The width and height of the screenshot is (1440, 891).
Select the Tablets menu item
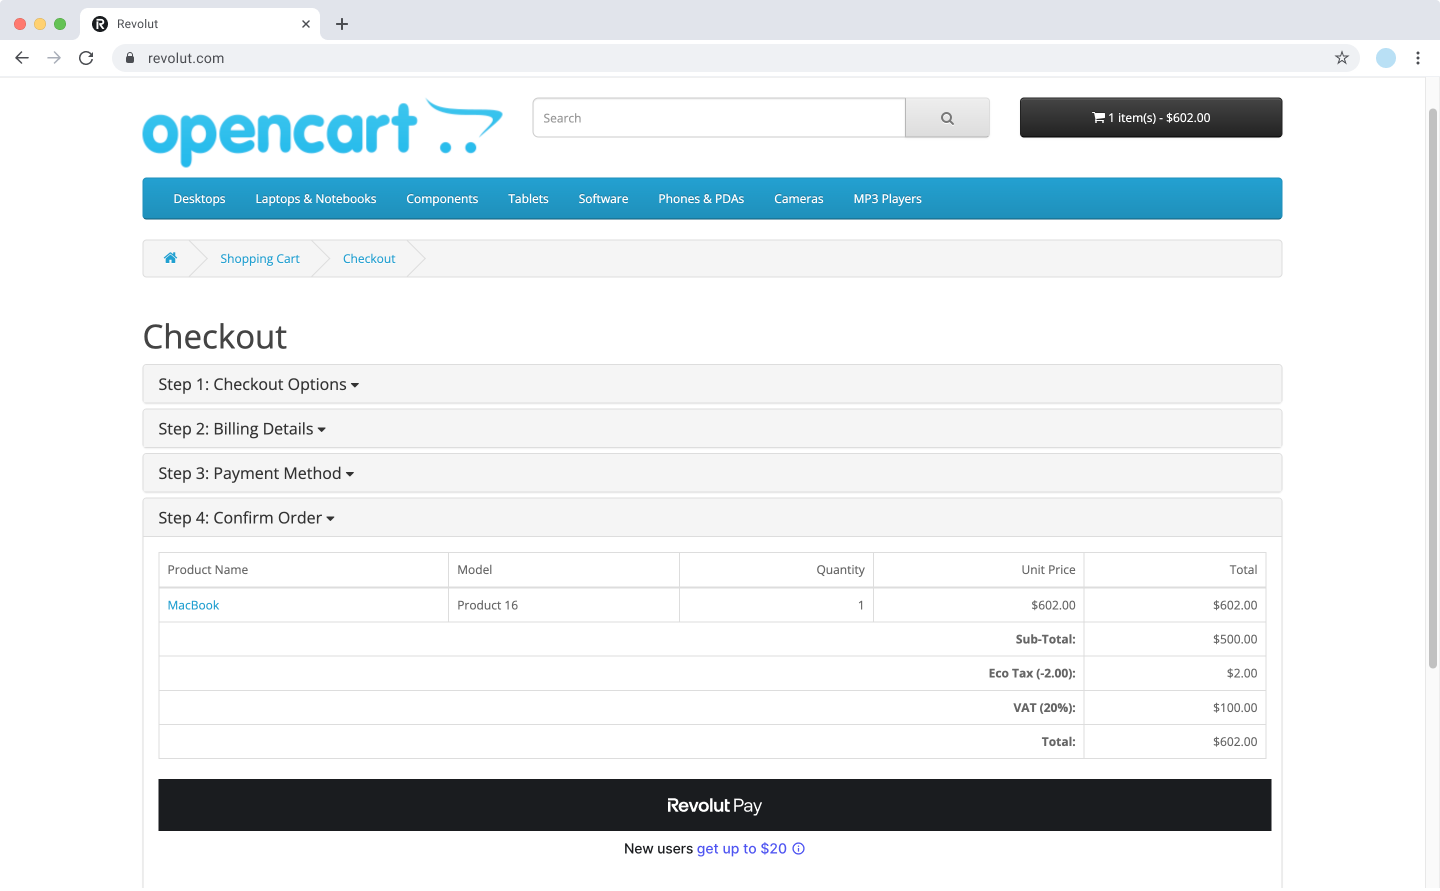click(x=528, y=199)
